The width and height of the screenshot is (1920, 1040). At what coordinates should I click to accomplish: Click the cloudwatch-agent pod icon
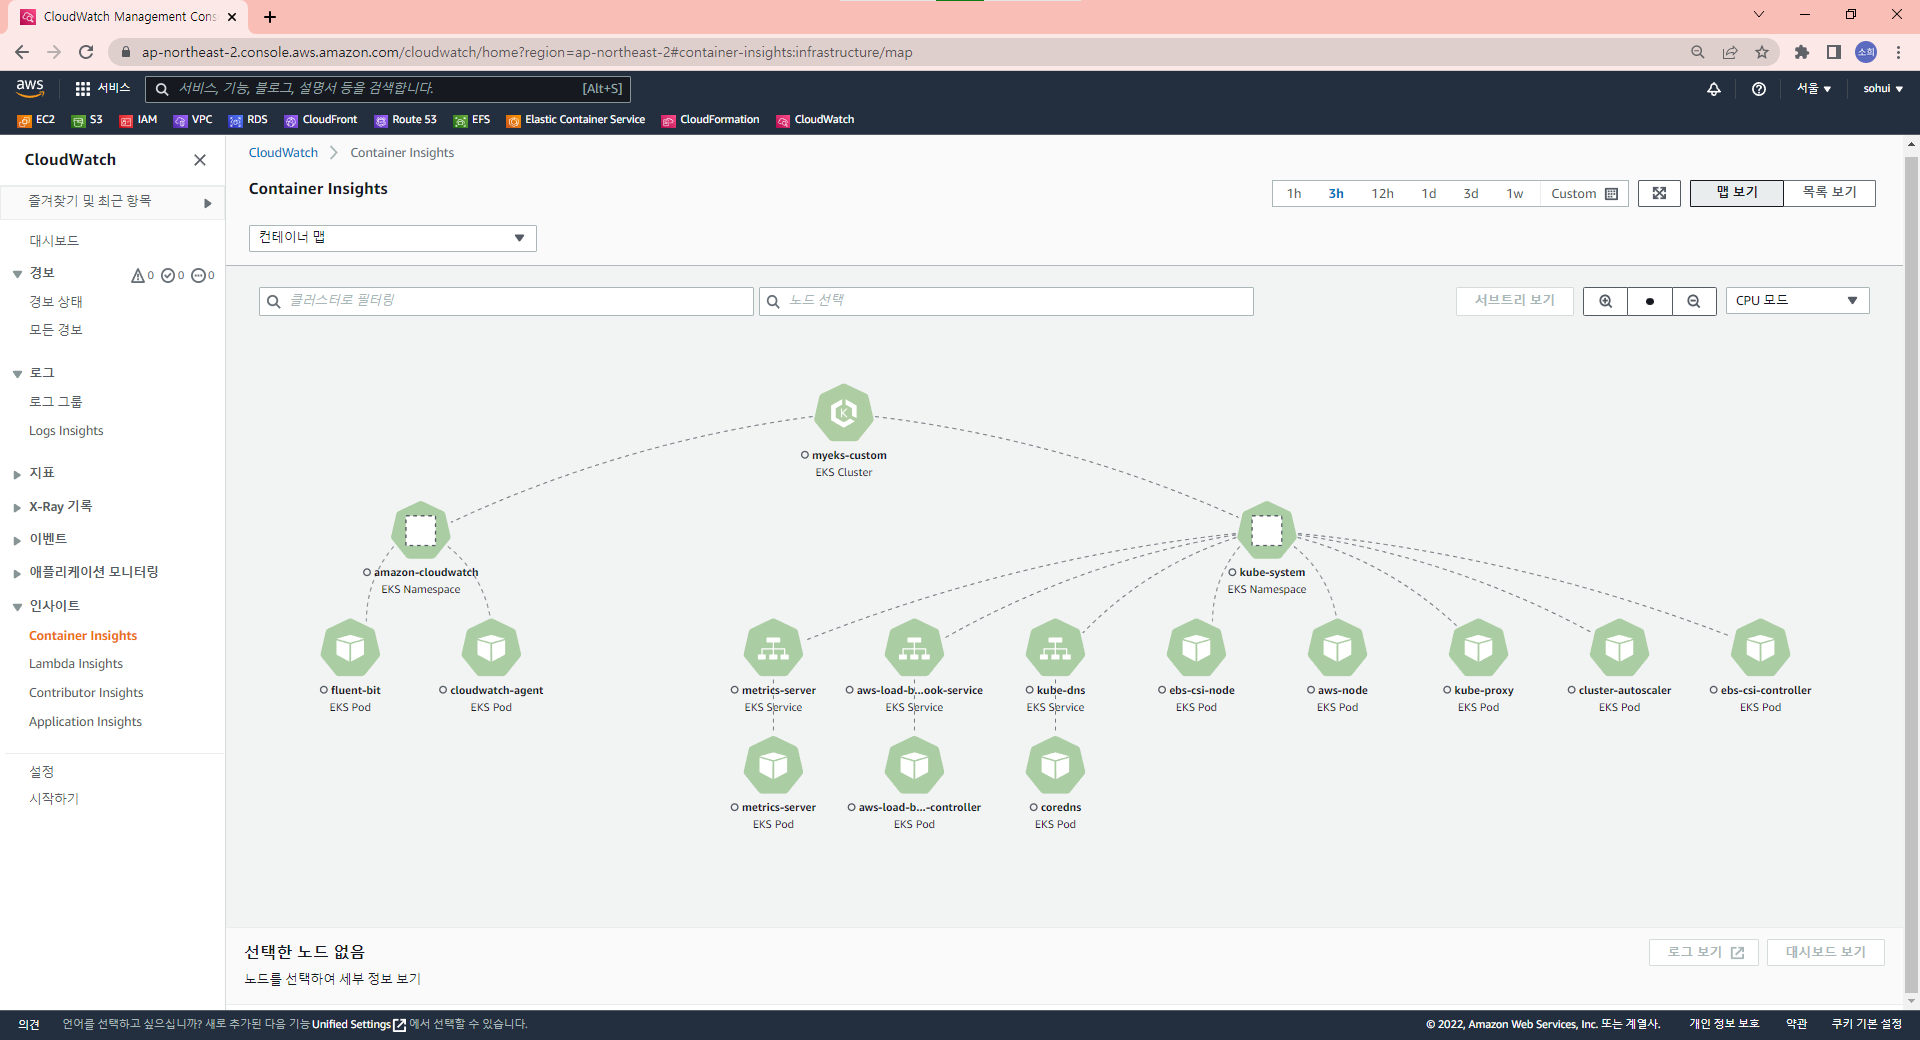(491, 648)
